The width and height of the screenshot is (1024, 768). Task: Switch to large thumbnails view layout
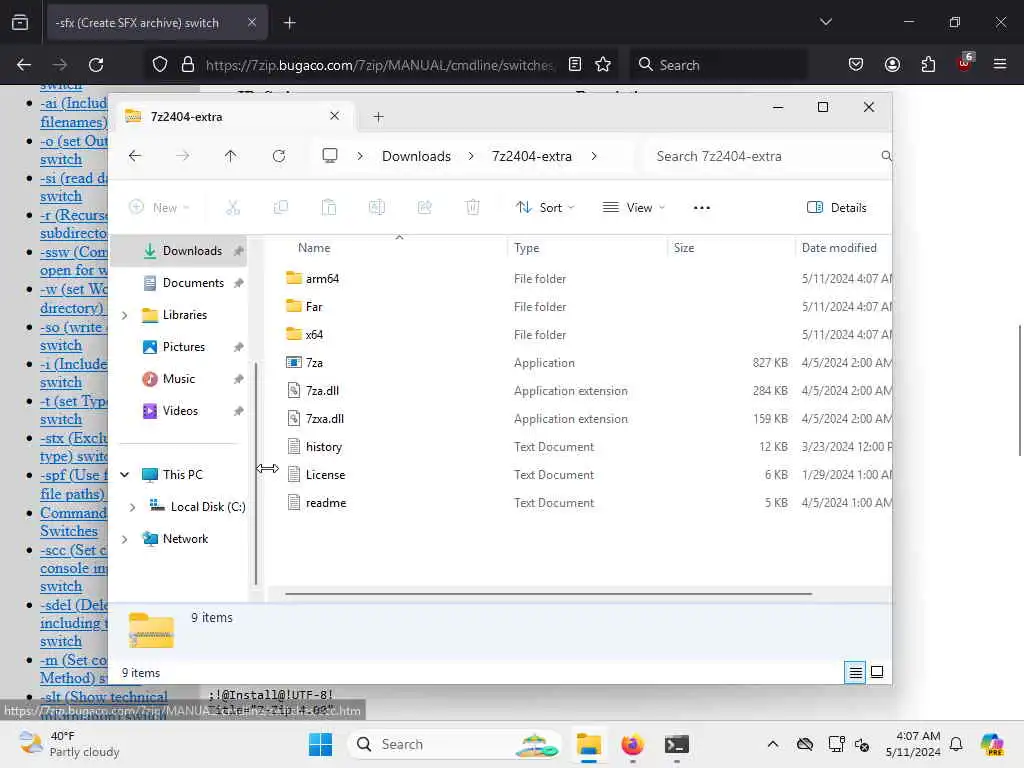coord(877,672)
